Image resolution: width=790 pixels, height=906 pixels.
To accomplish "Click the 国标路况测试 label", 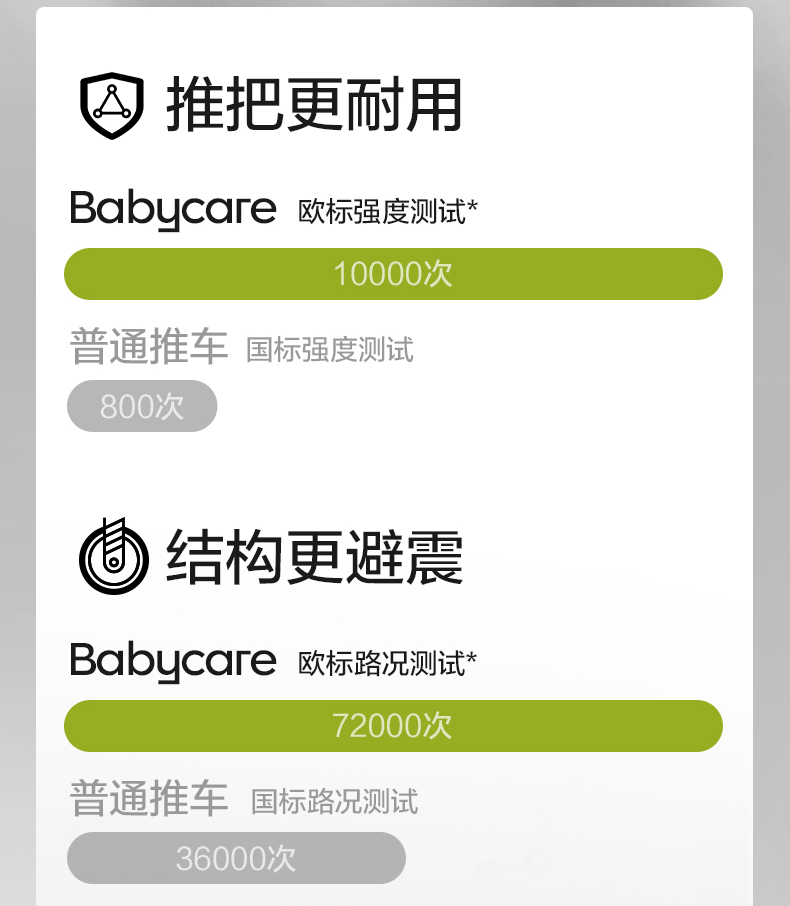I will pyautogui.click(x=335, y=802).
